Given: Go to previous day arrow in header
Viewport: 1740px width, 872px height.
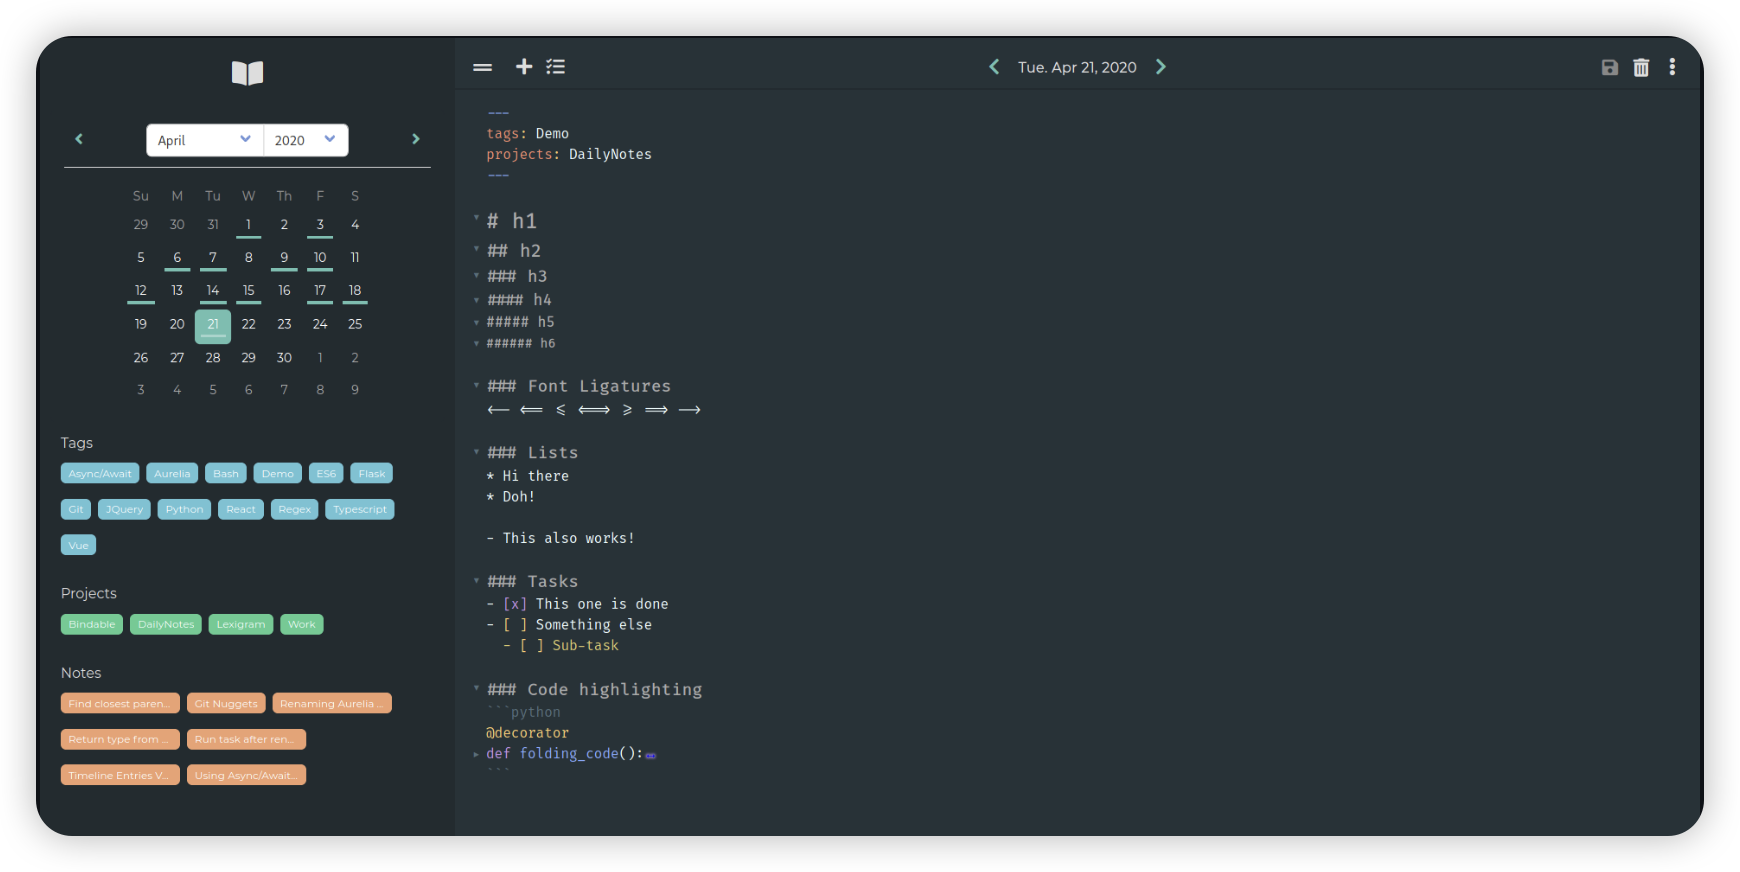Looking at the screenshot, I should (x=994, y=66).
